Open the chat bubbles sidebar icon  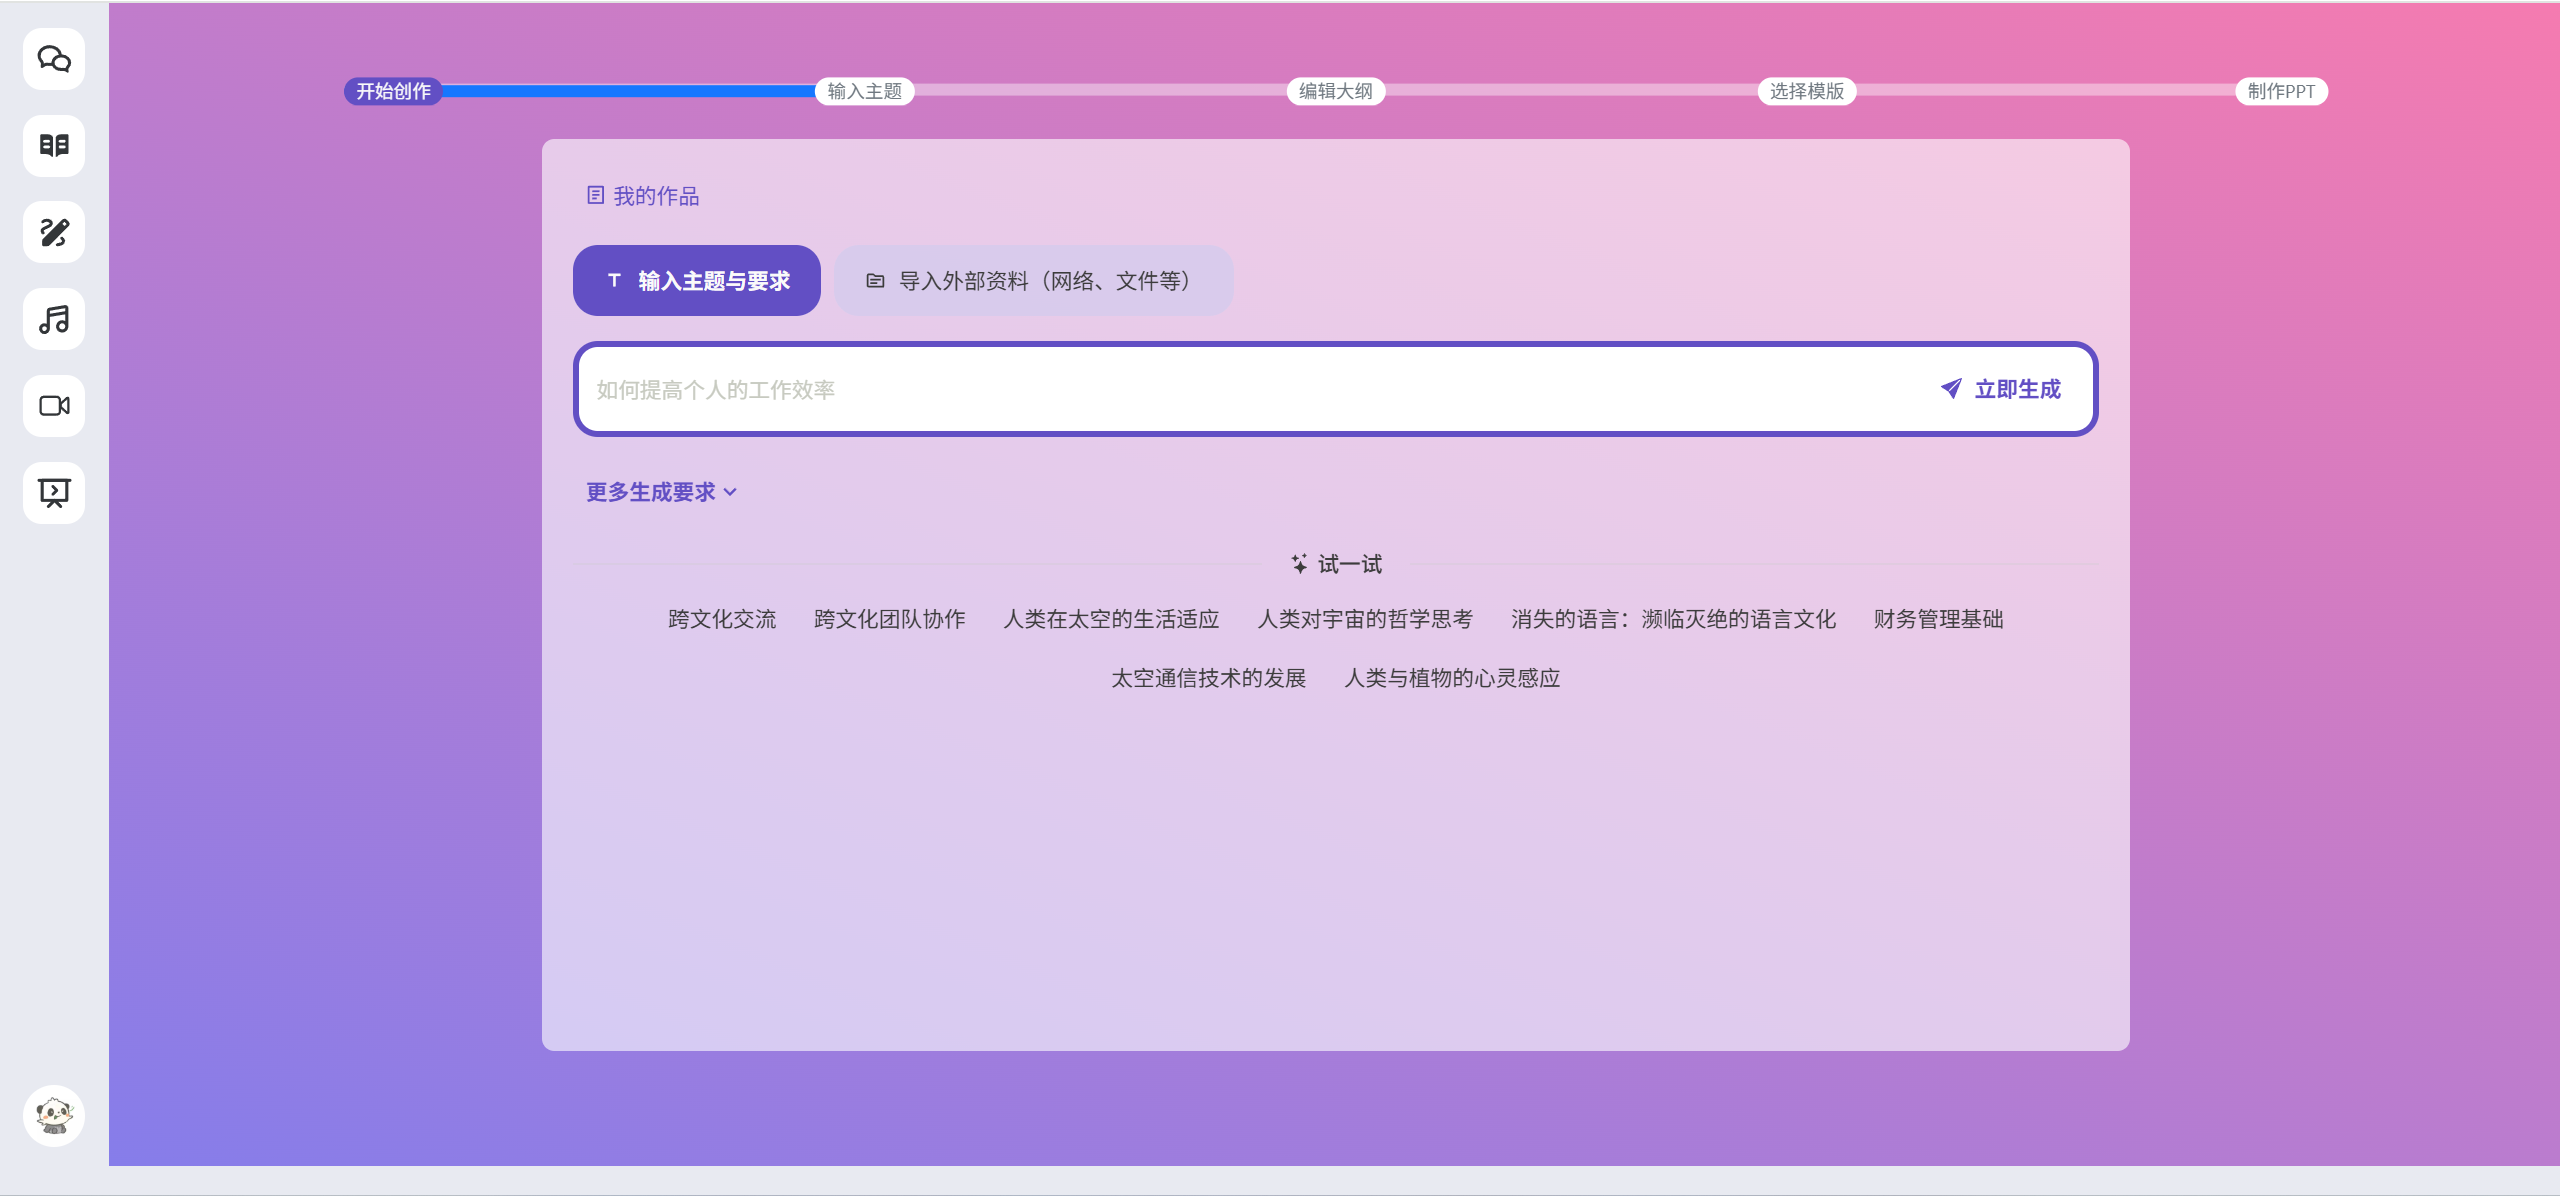(54, 59)
